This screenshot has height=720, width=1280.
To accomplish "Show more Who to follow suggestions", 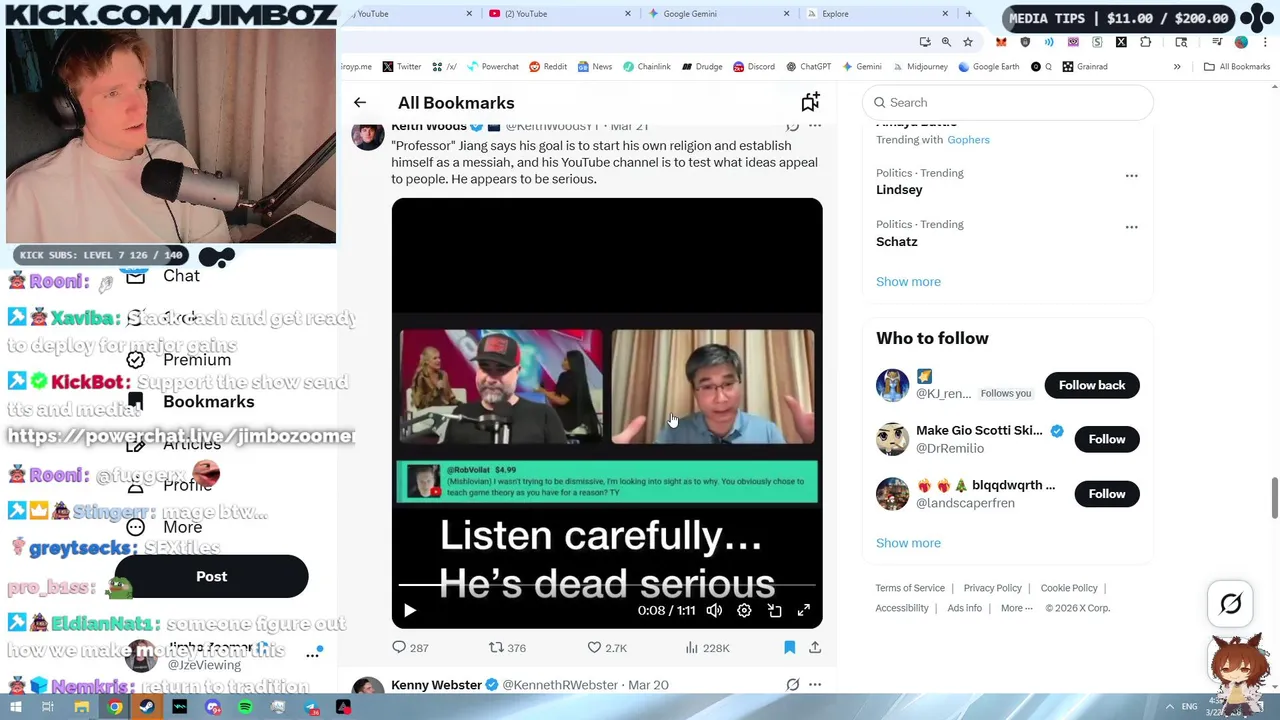I will click(x=908, y=543).
